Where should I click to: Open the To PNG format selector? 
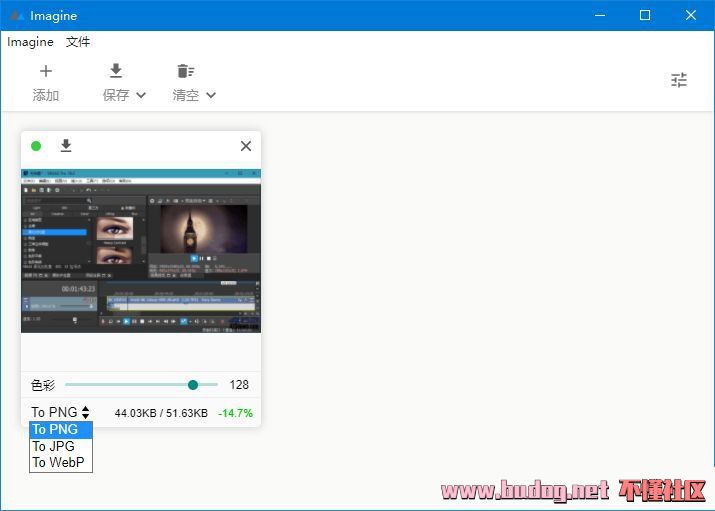click(60, 412)
